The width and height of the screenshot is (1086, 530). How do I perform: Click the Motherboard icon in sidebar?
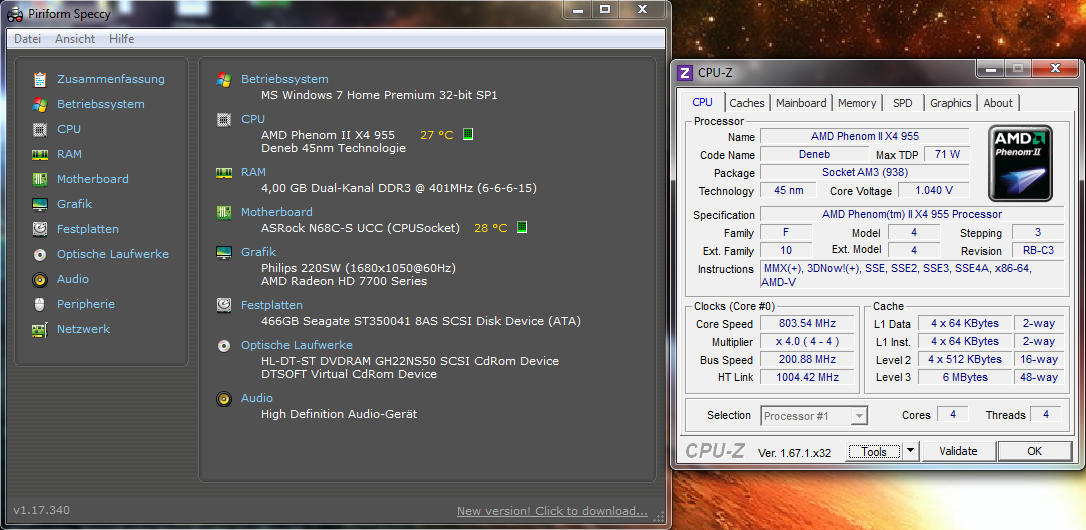[40, 179]
